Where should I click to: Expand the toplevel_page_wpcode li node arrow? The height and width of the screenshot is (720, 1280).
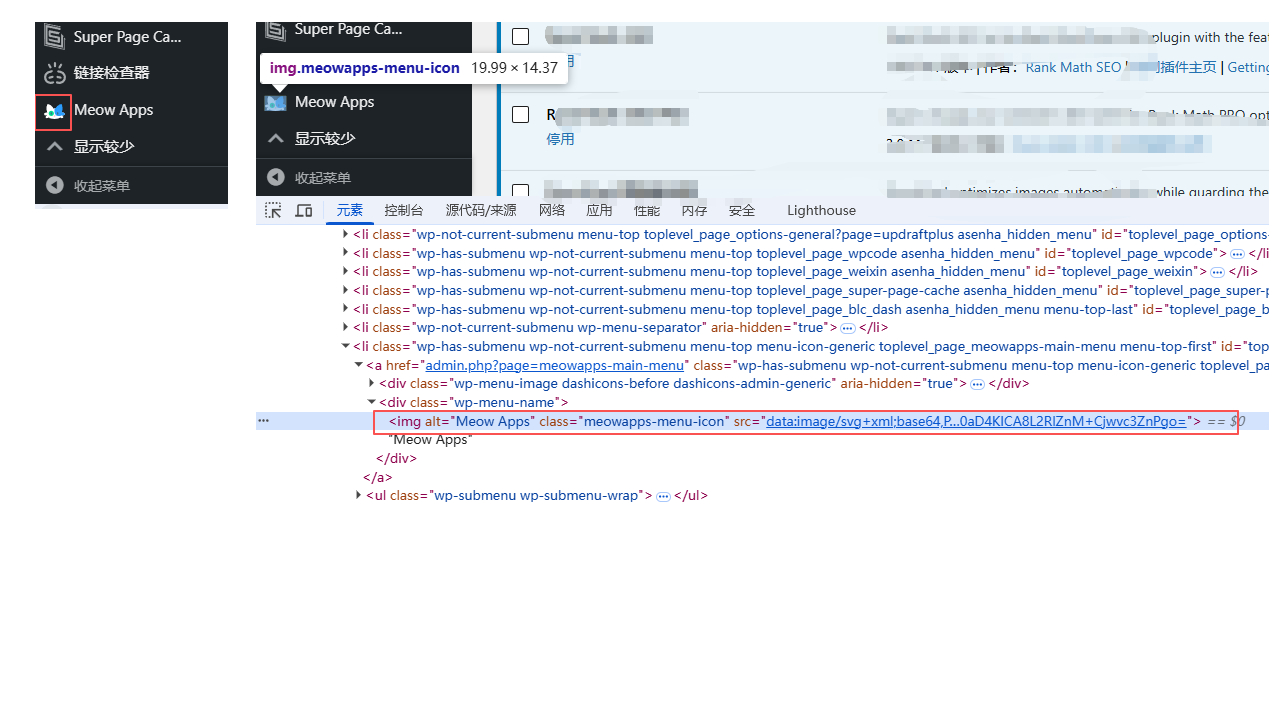tap(346, 253)
